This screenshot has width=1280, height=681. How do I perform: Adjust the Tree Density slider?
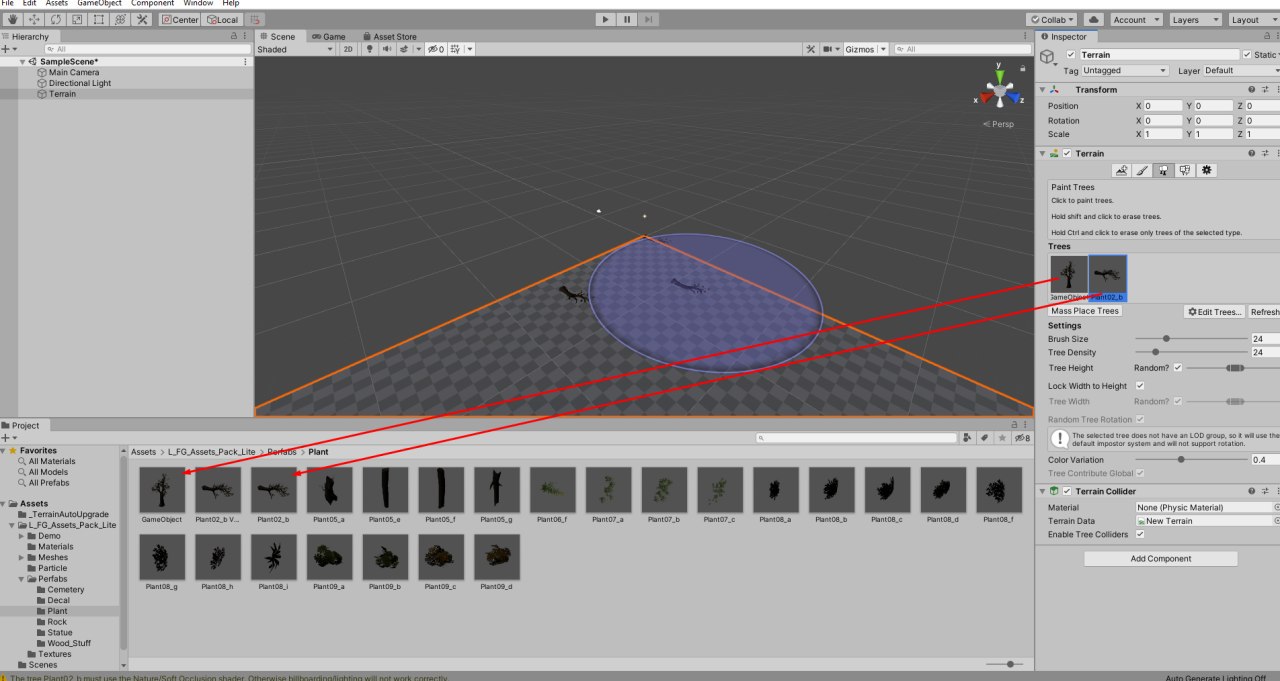(1191, 352)
